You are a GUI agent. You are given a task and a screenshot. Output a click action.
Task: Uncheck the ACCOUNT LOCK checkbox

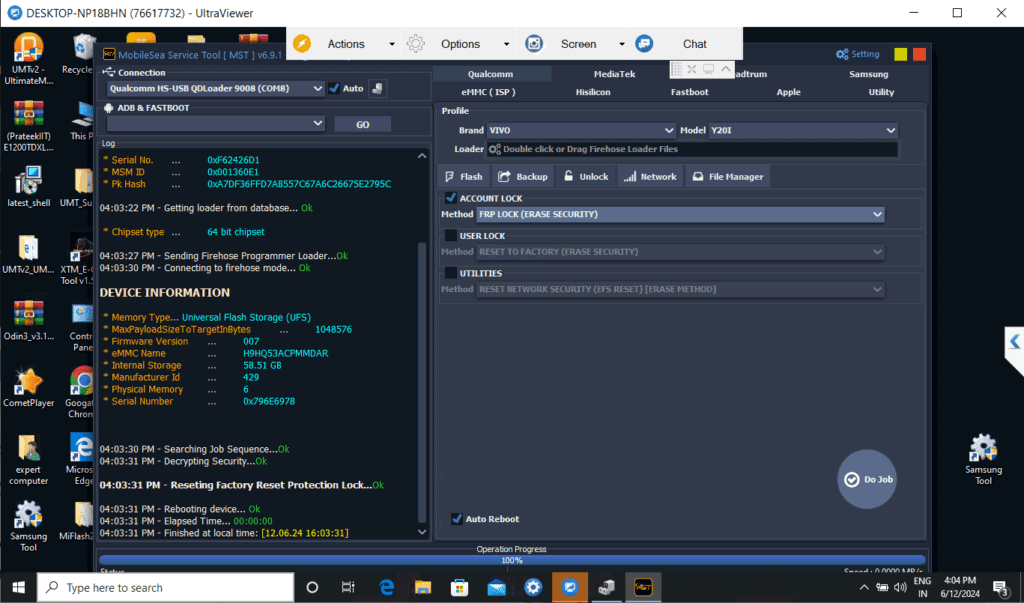point(451,198)
